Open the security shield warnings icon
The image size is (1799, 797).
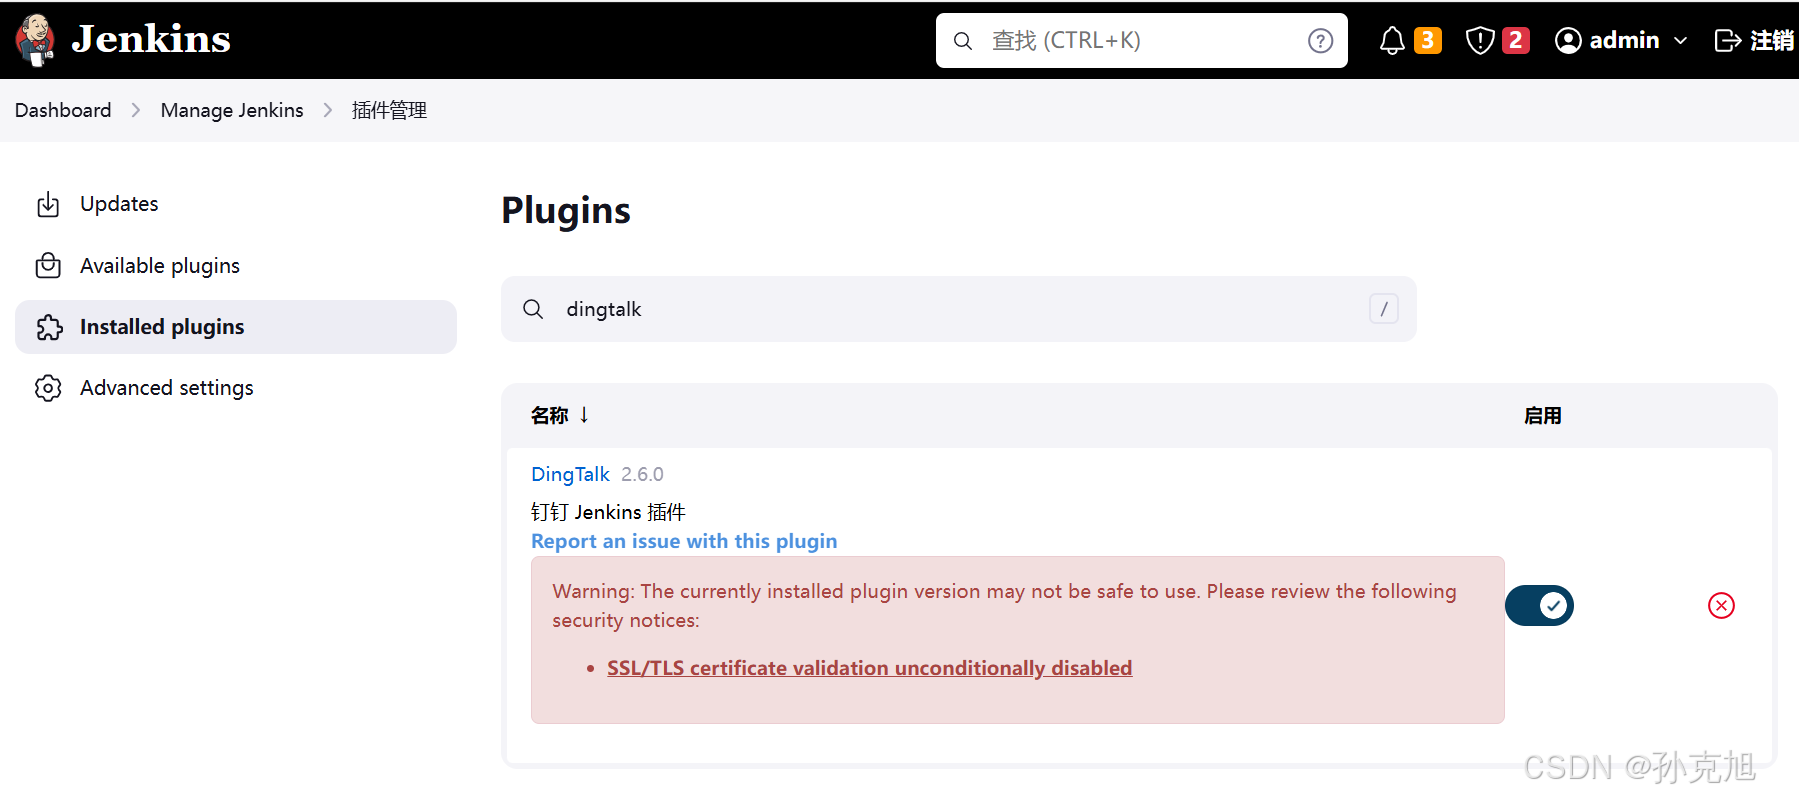click(x=1480, y=40)
